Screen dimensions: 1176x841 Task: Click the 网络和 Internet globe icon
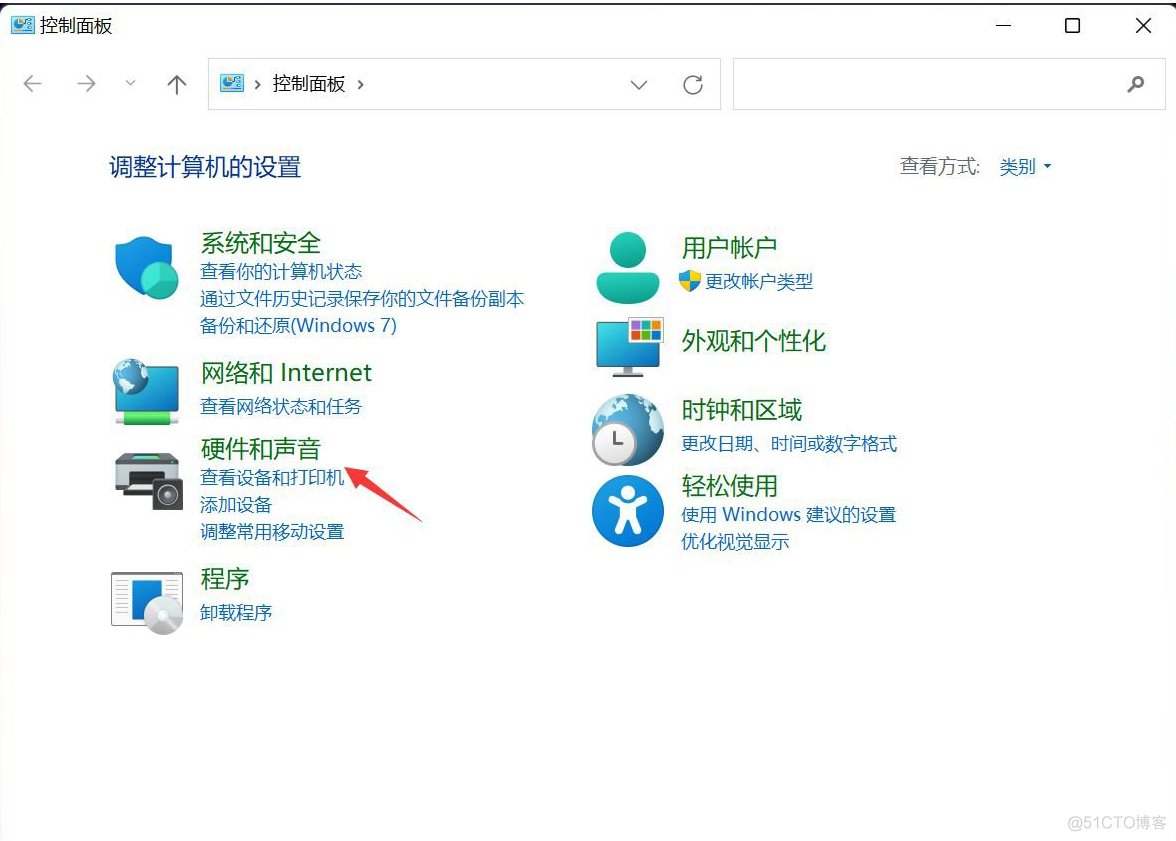point(146,392)
